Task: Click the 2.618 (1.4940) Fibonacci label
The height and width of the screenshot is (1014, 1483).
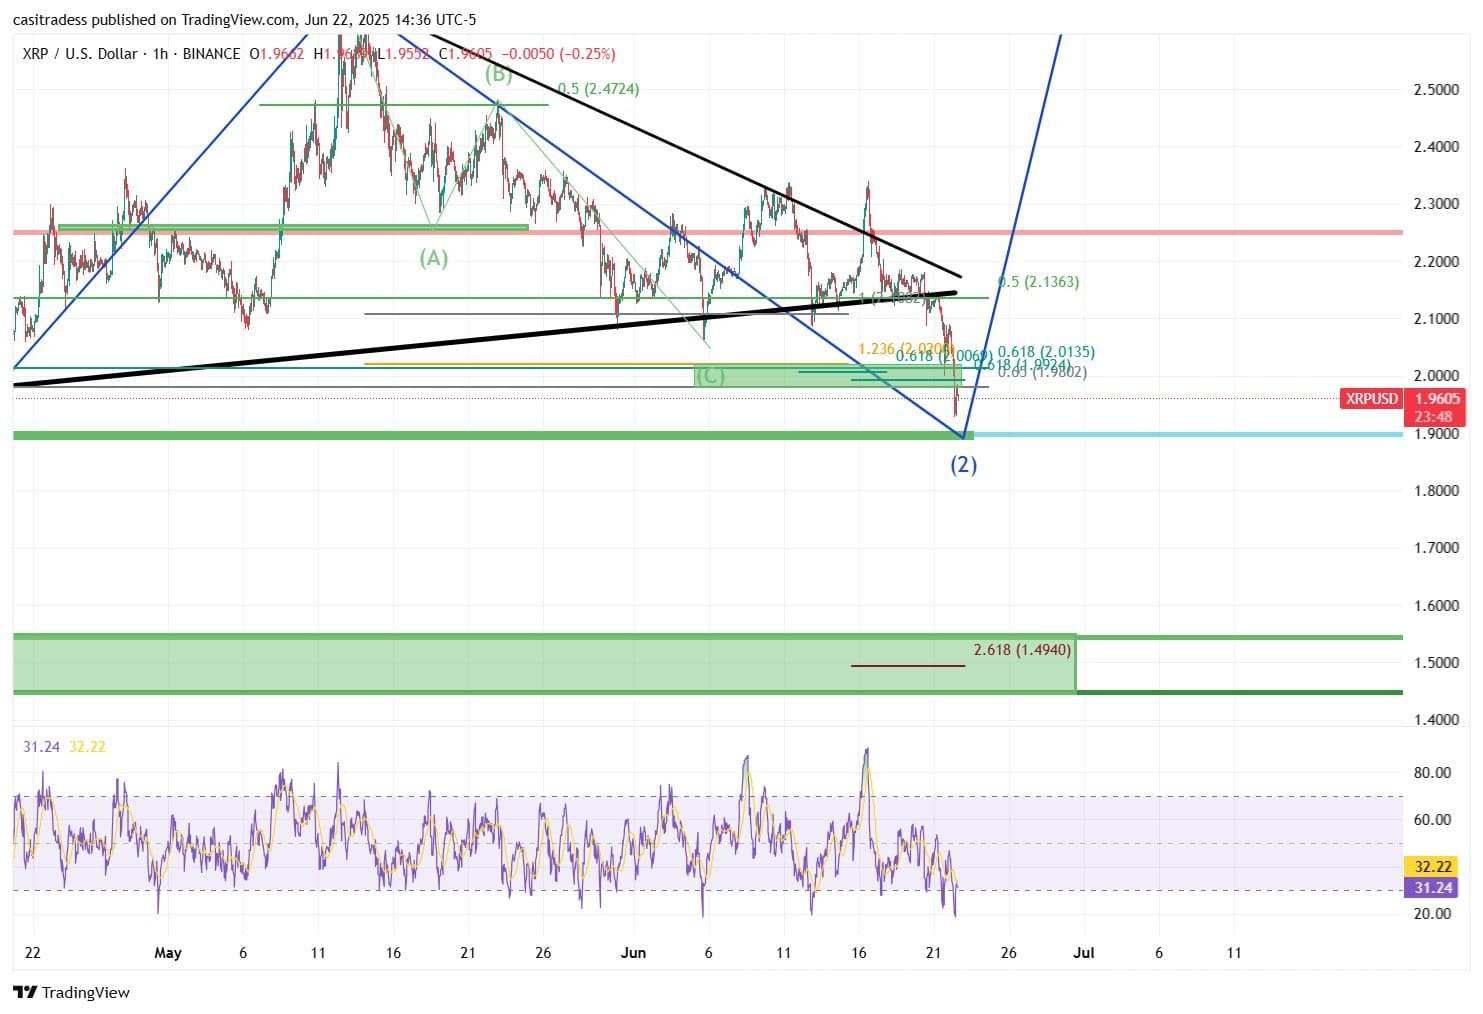Action: 1022,649
